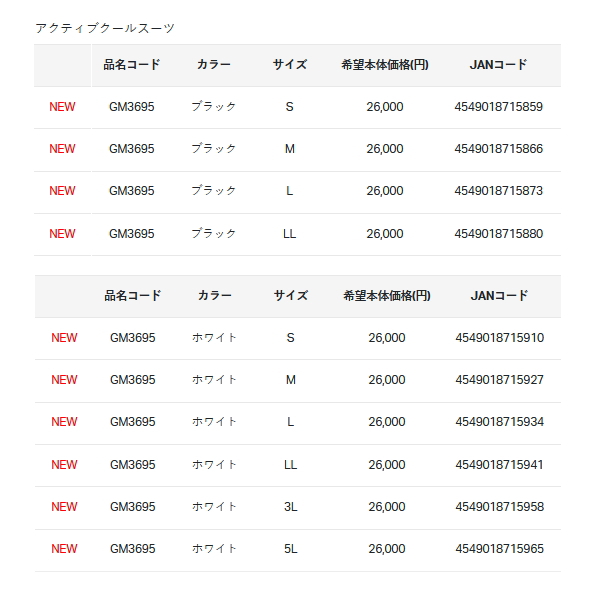Click 品名コード header in first table
This screenshot has width=600, height=600.
click(x=132, y=65)
